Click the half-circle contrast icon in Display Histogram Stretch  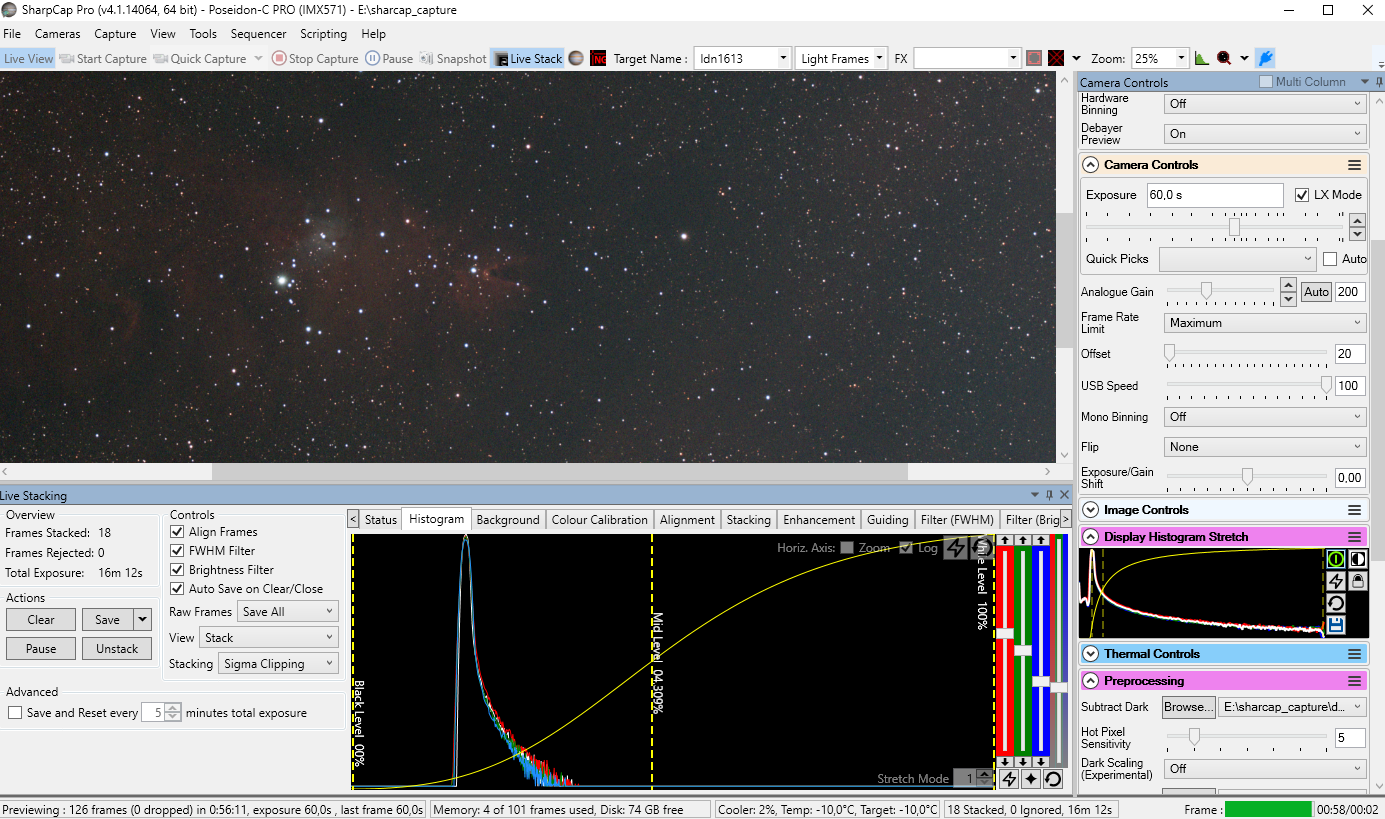pyautogui.click(x=1358, y=559)
